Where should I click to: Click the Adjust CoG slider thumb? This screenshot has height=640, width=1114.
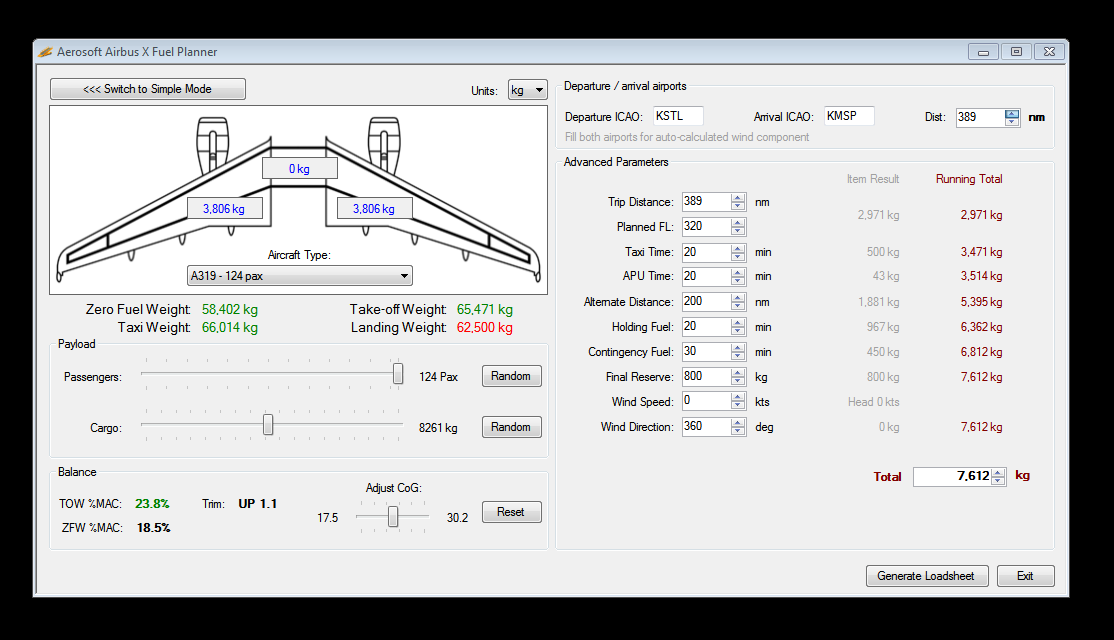coord(393,516)
